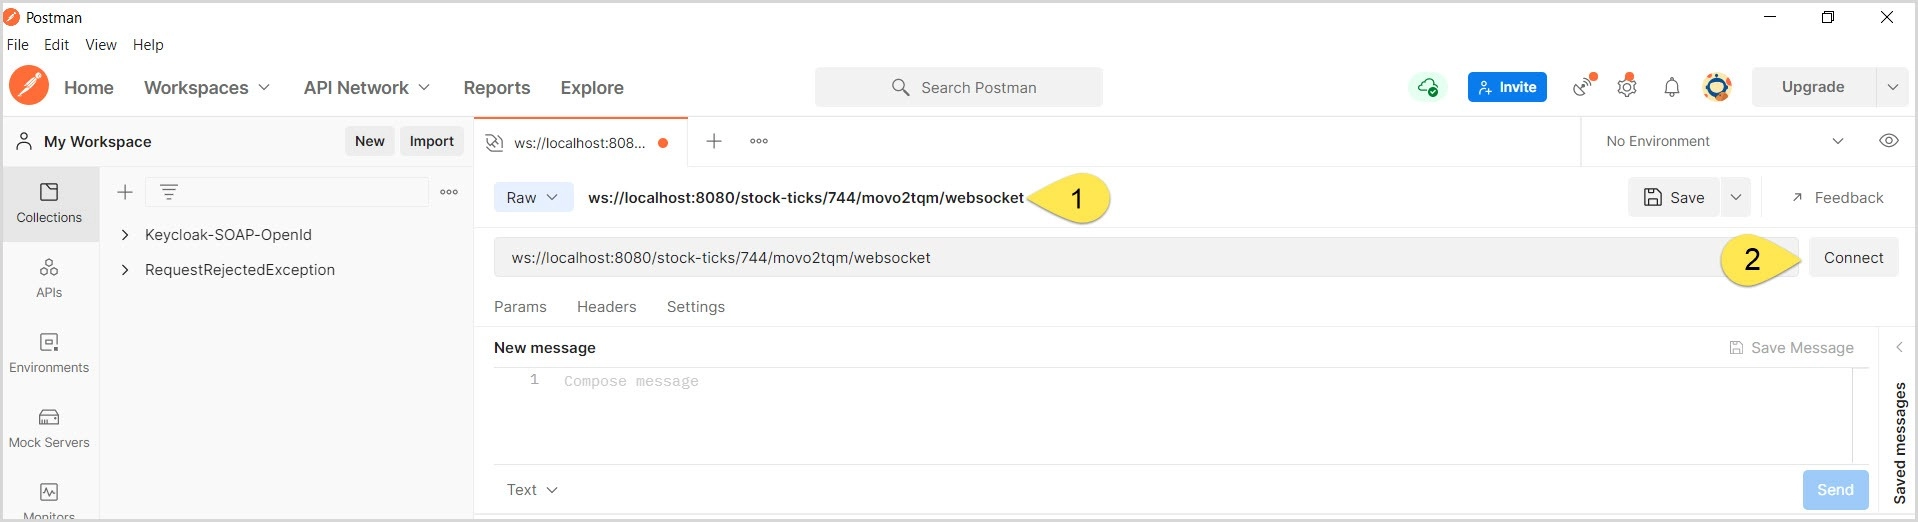Viewport: 1918px width, 522px height.
Task: Open the View menu
Action: click(x=101, y=45)
